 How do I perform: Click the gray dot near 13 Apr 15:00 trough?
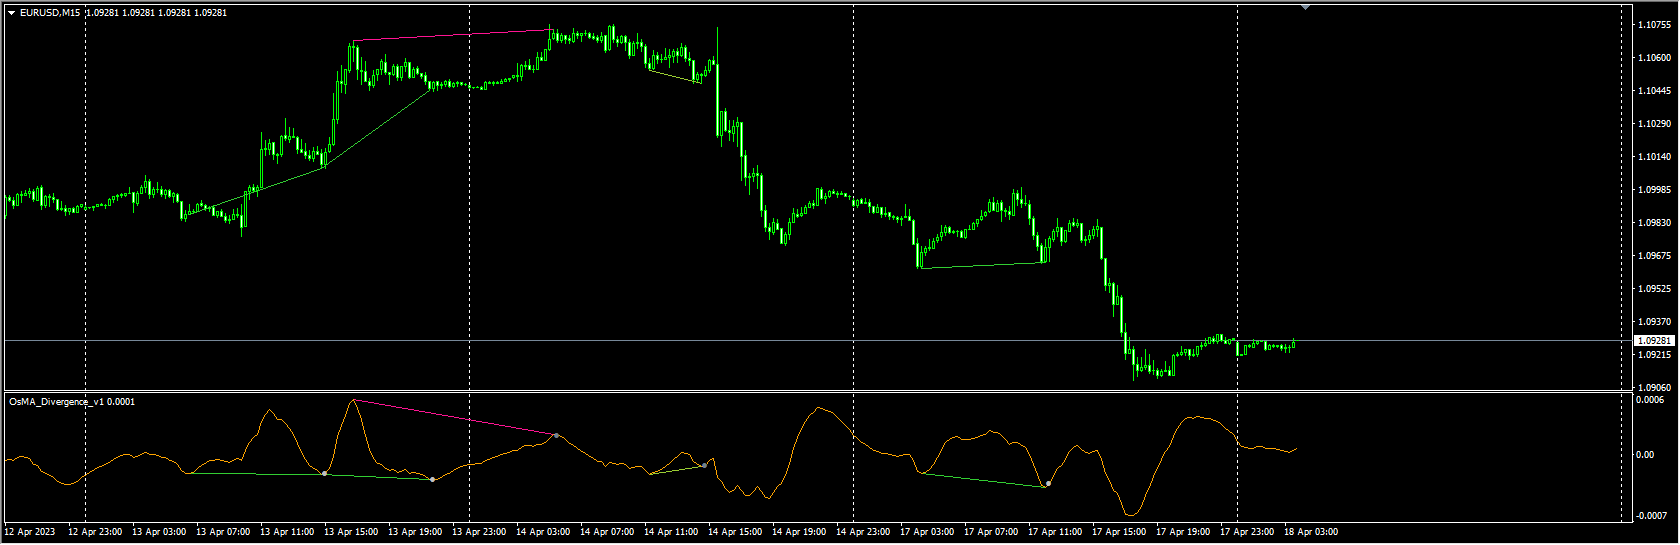[x=325, y=473]
